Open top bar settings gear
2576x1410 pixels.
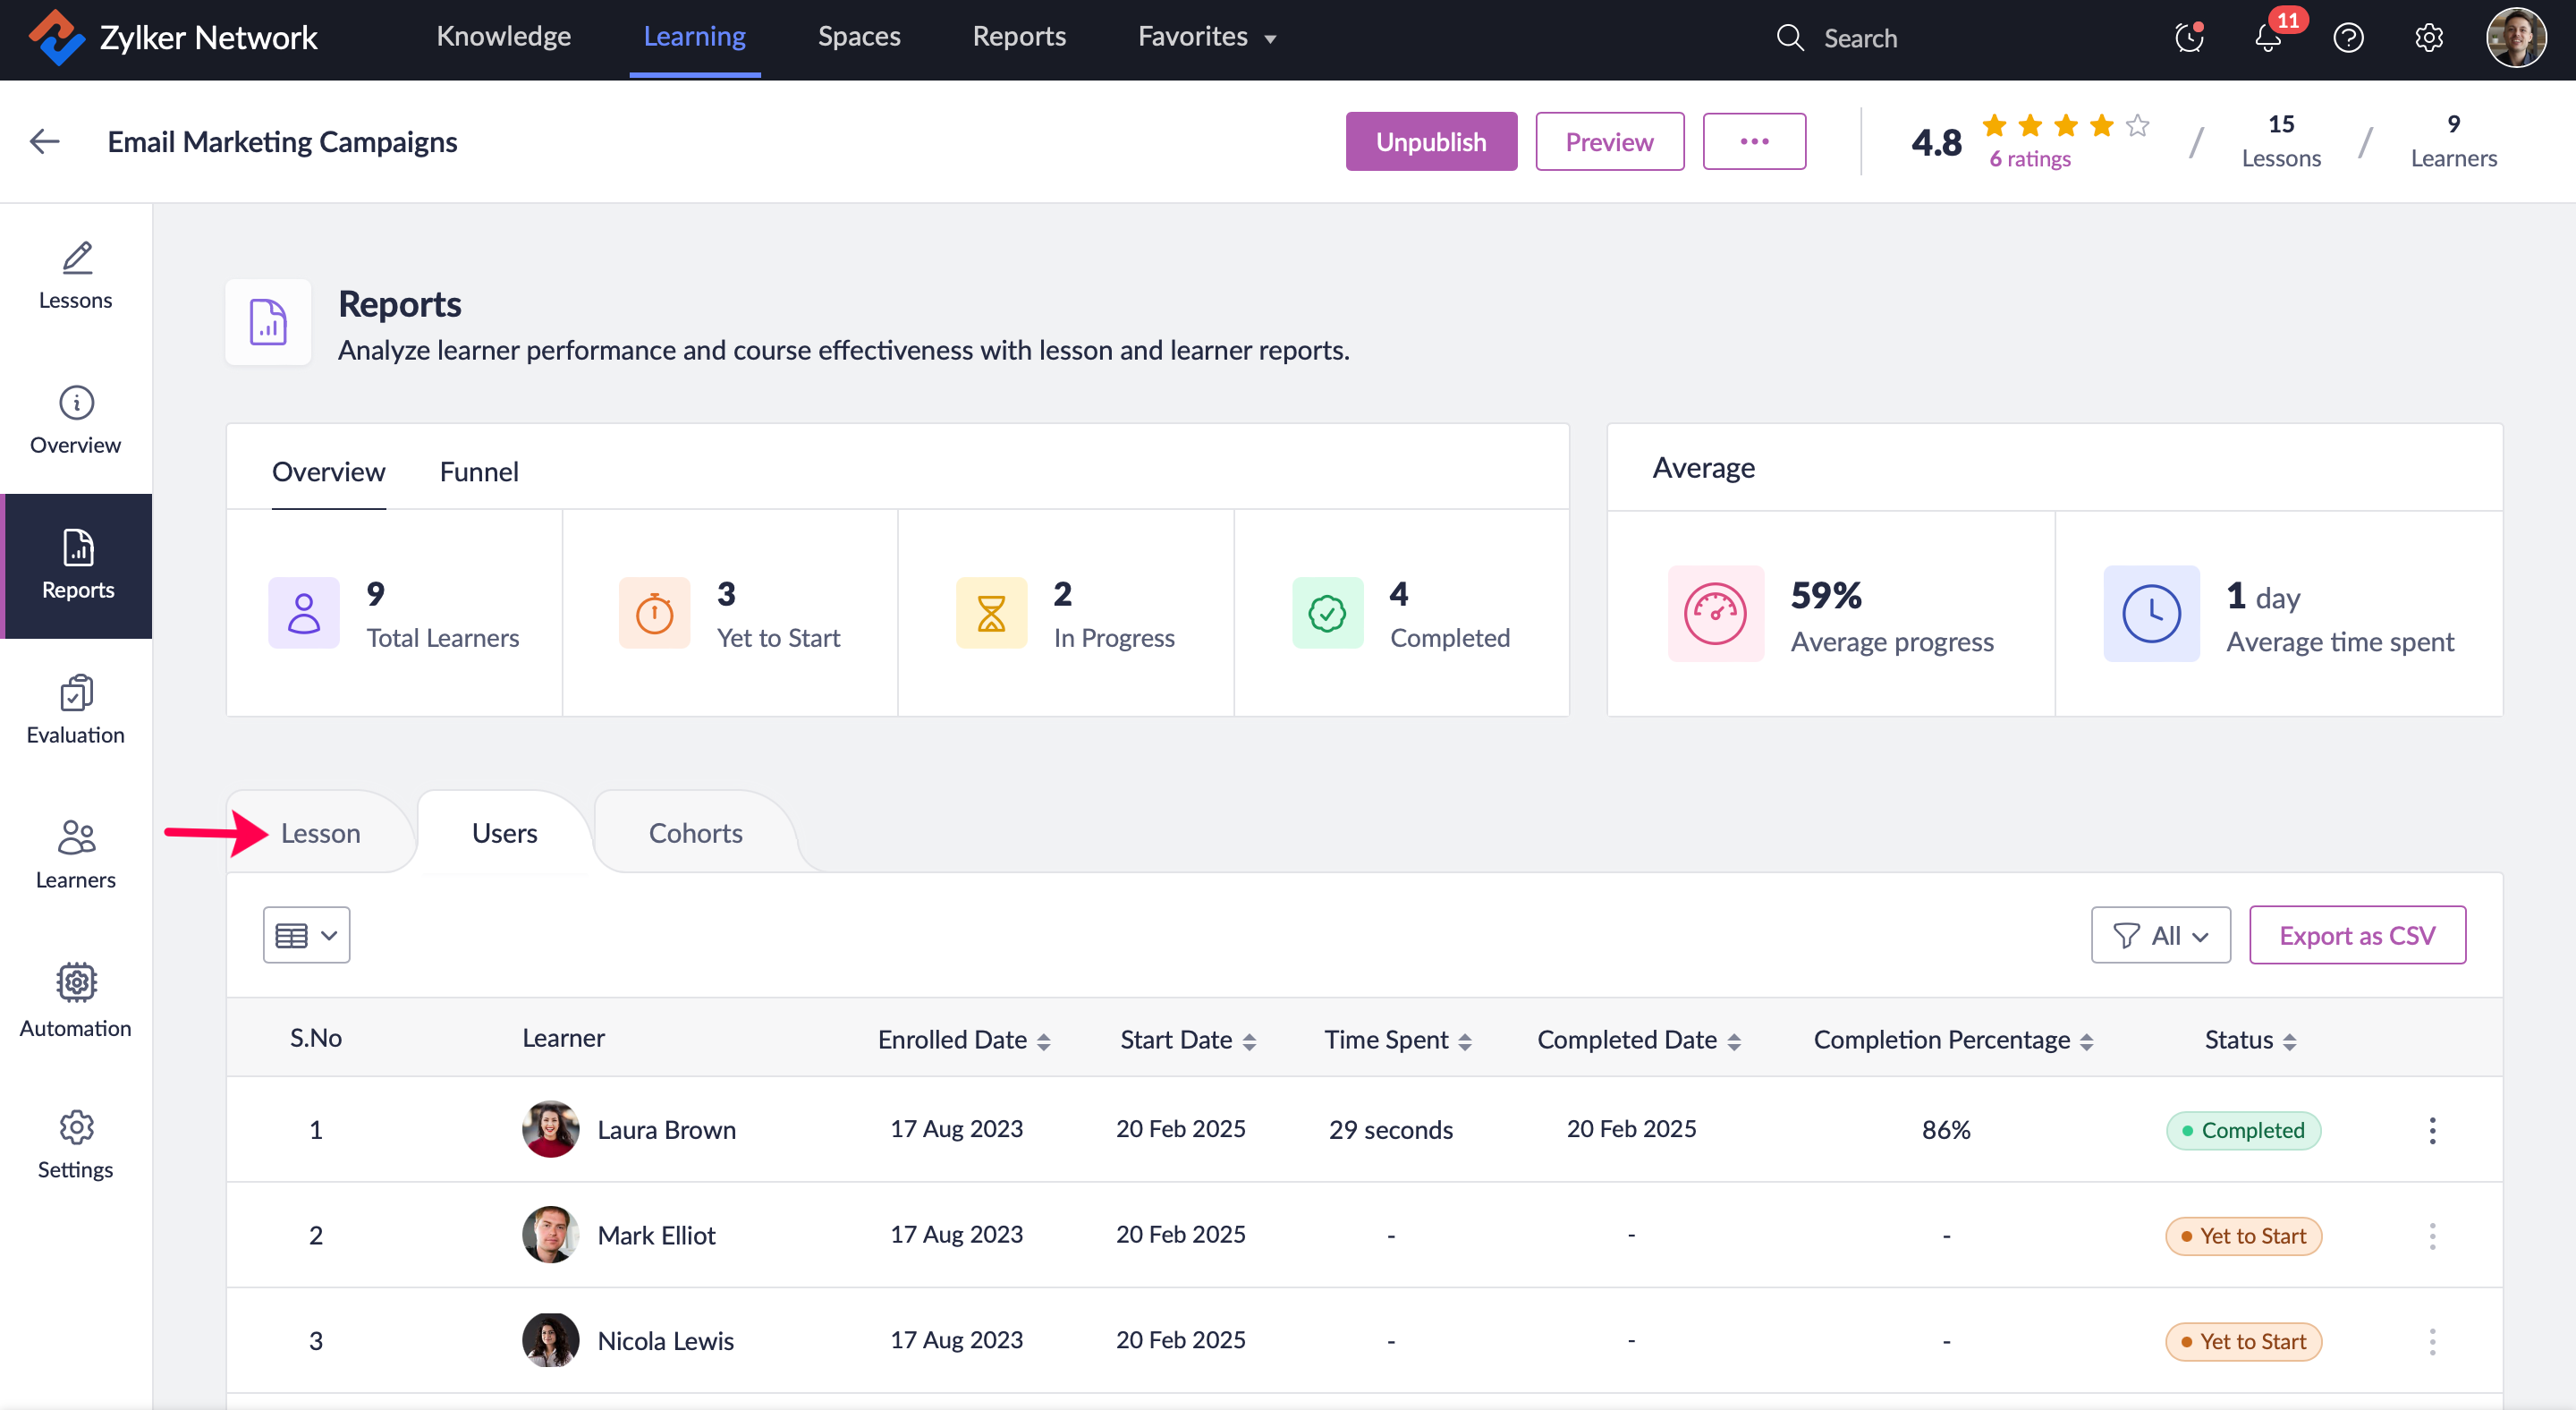point(2429,38)
